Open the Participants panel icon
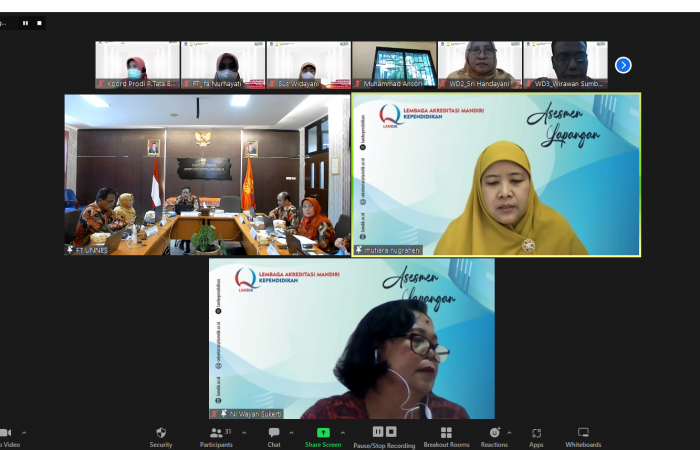Screen dimensions: 700x450 click(x=216, y=432)
